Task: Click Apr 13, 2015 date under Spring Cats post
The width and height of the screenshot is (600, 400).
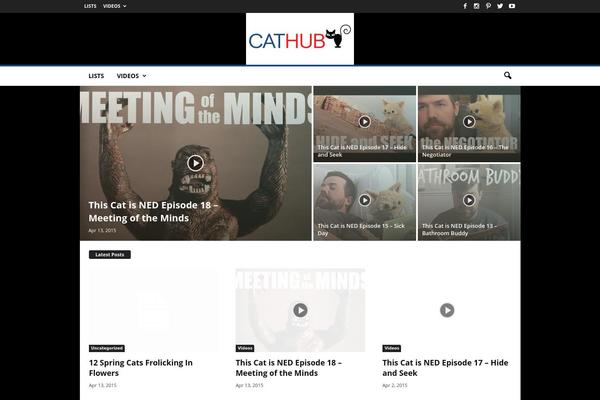Action: (103, 385)
